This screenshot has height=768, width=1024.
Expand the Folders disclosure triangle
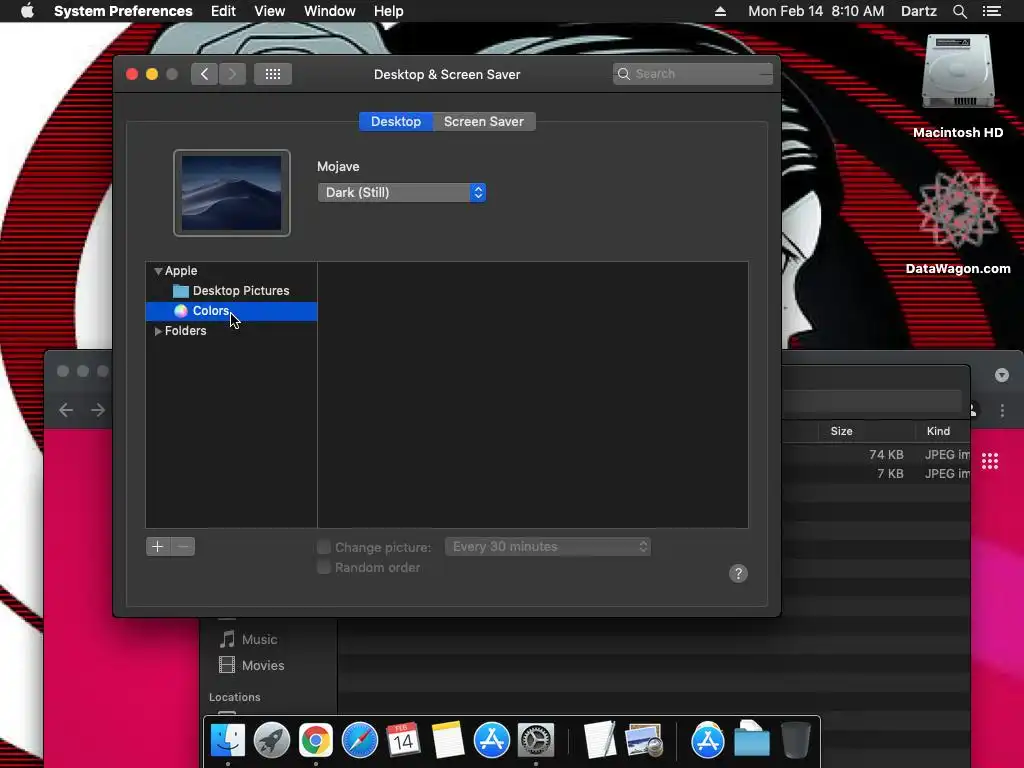pos(158,331)
